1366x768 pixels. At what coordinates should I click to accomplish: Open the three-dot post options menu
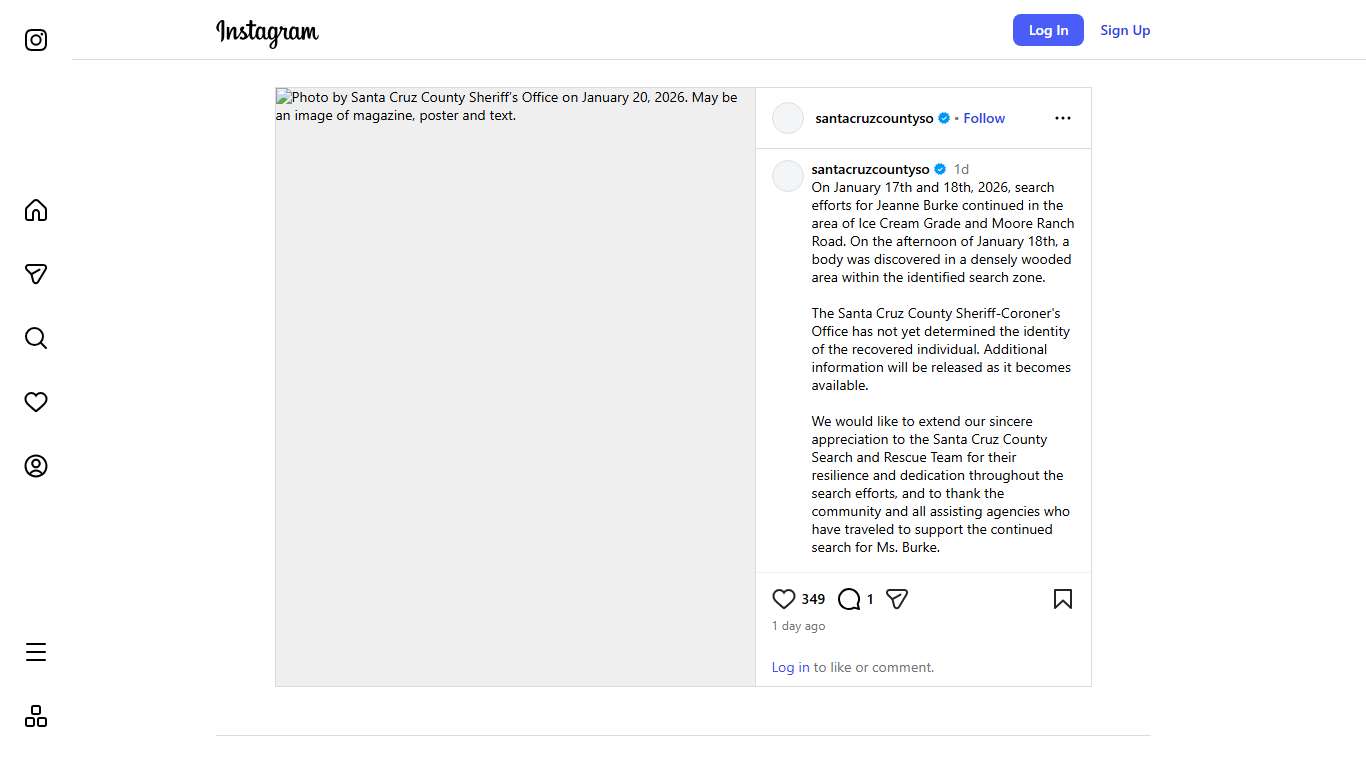[1063, 118]
